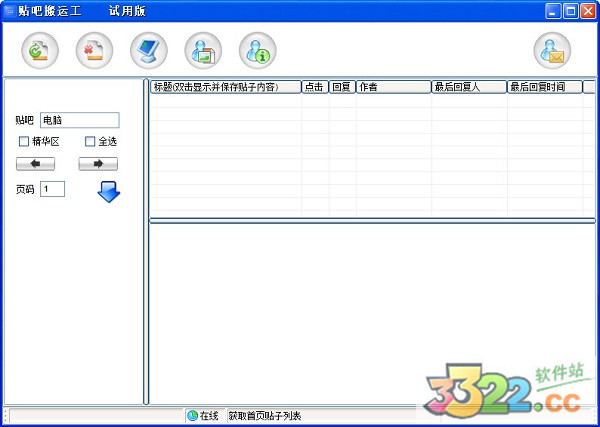Screen dimensions: 600x427
Task: Focus the 页码 page number field
Action: pyautogui.click(x=52, y=189)
